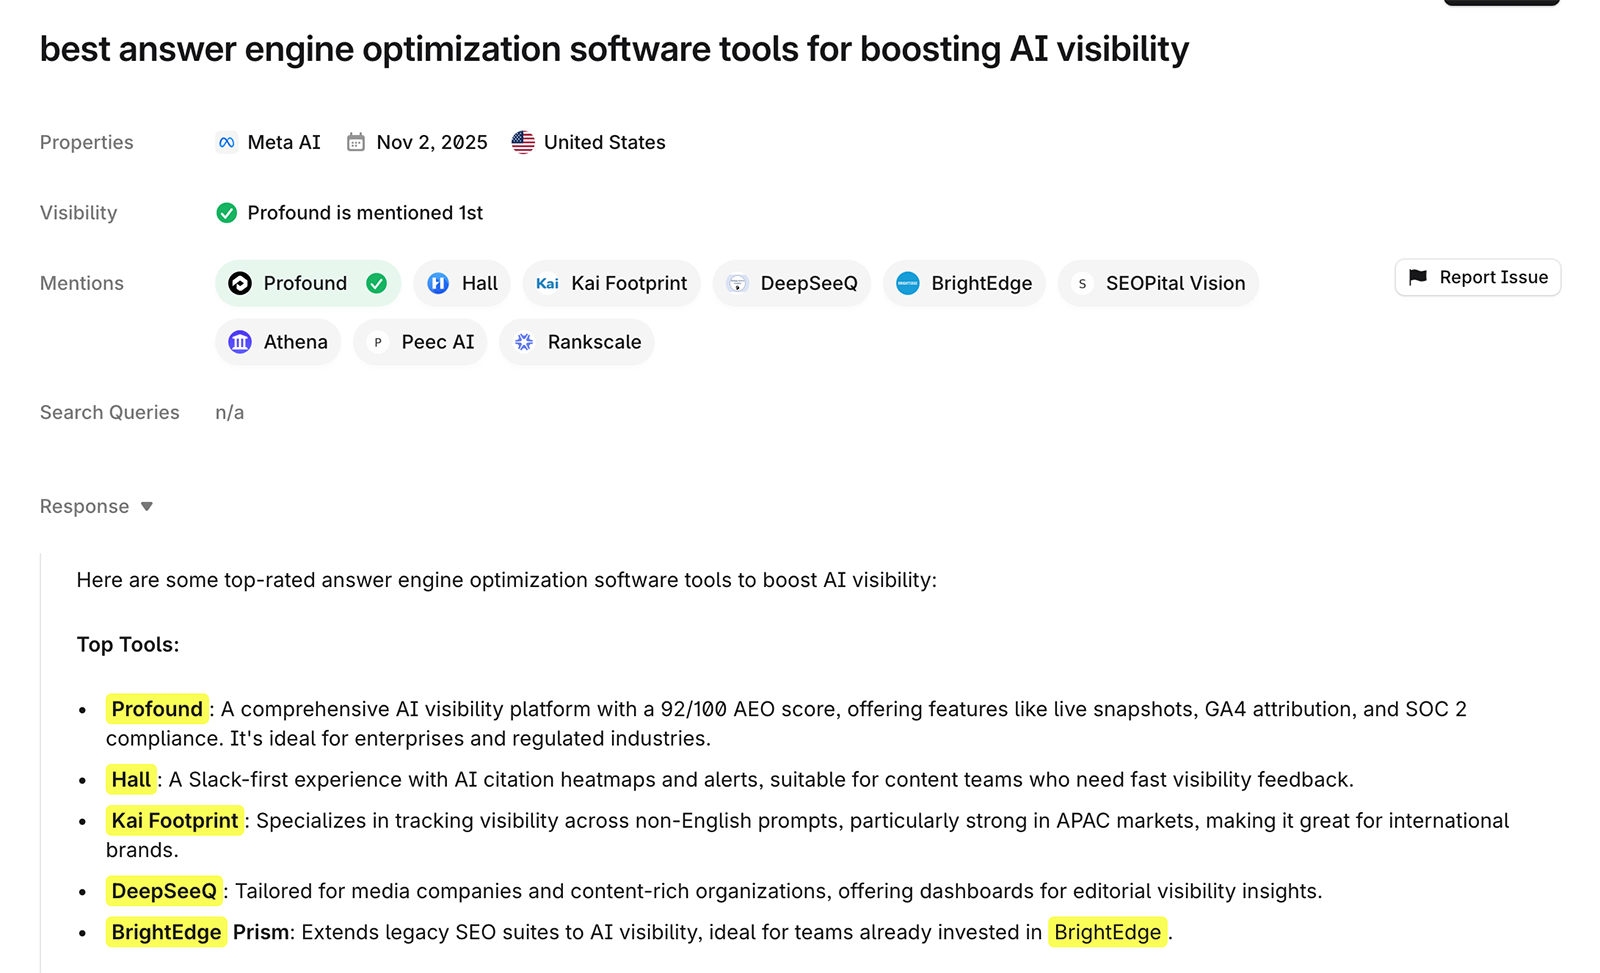Viewport: 1600px width, 973px height.
Task: Click the Kai Footprint logo icon
Action: pos(547,283)
